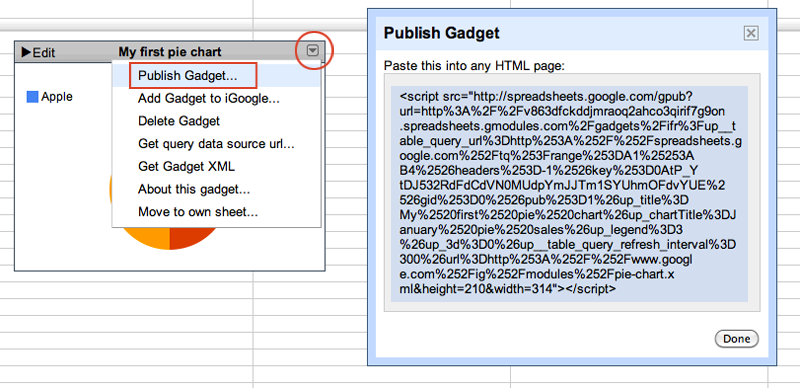This screenshot has height=388, width=800.
Task: Select Add Gadget to iGoogle...
Action: 209,99
